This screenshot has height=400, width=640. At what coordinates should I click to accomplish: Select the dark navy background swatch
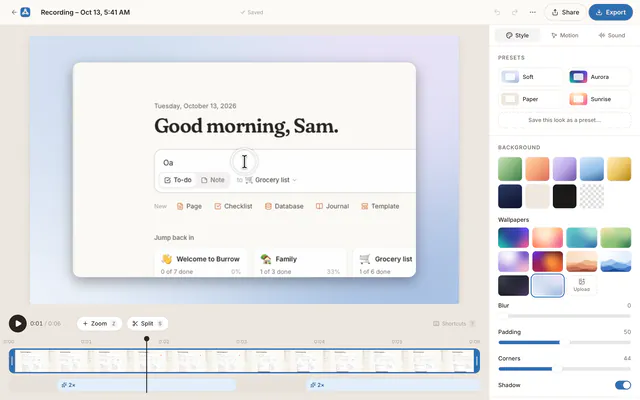tap(510, 196)
